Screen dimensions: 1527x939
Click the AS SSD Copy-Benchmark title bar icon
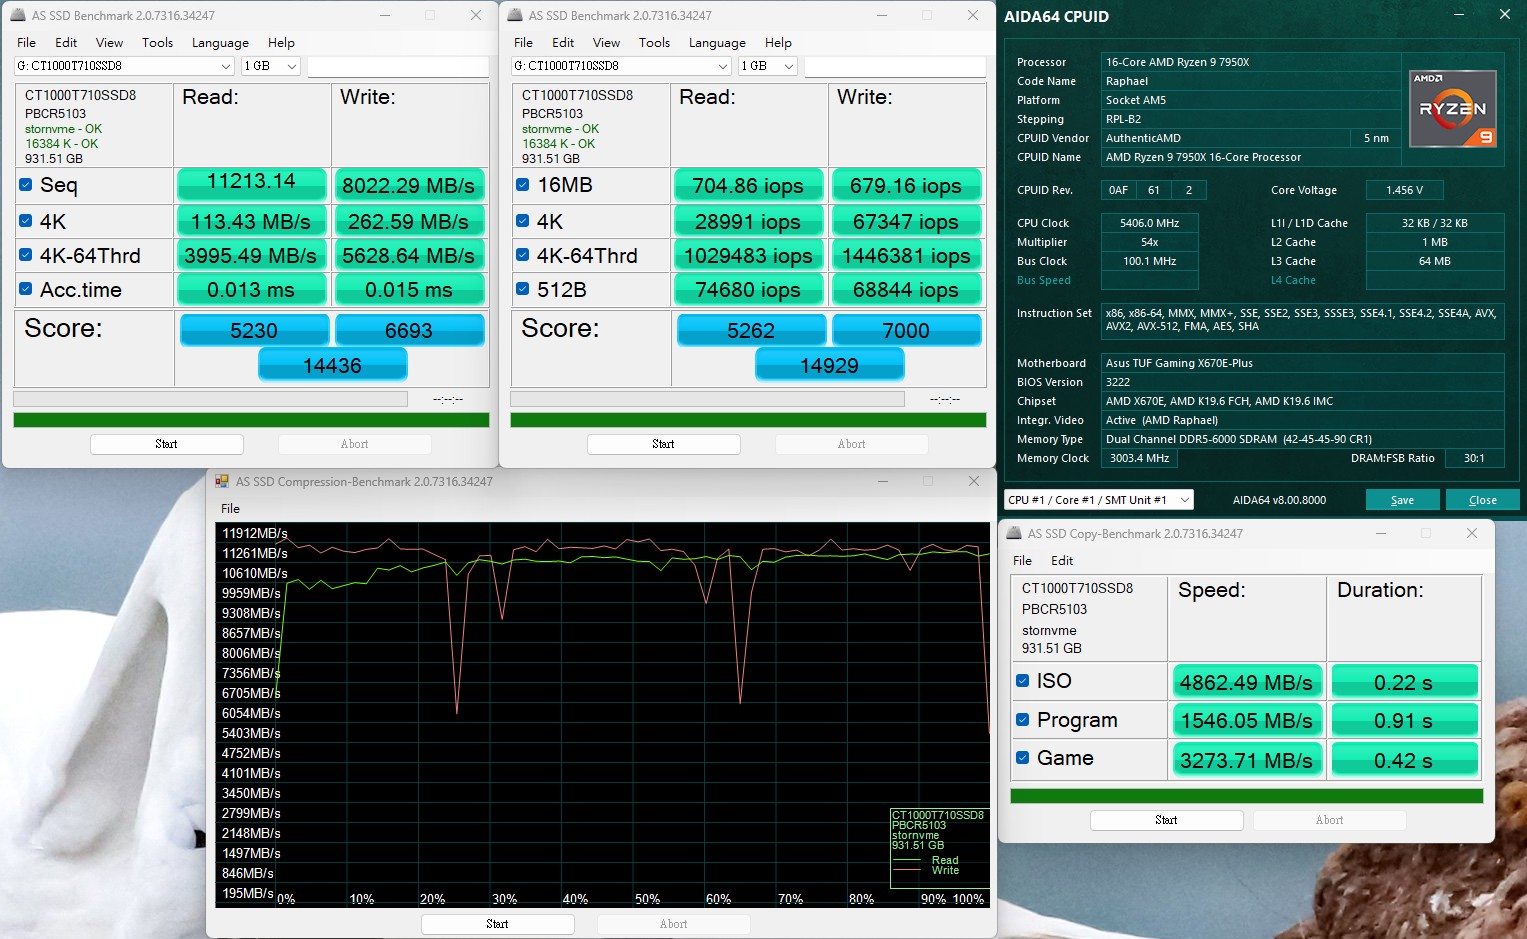(1013, 533)
